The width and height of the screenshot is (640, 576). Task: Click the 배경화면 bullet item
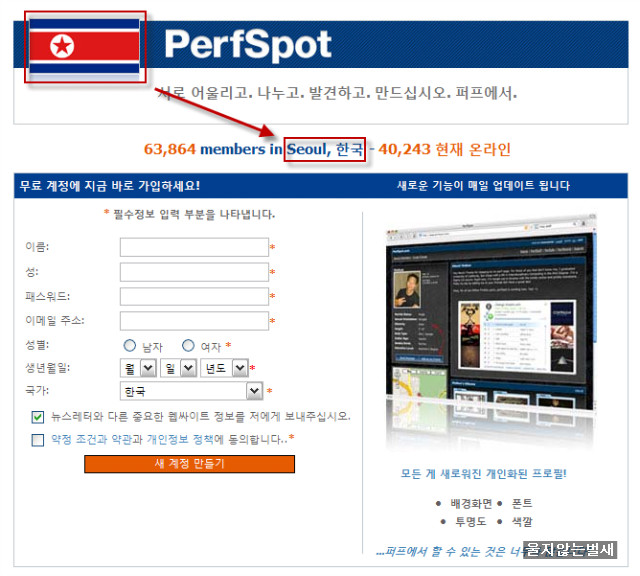click(x=471, y=504)
